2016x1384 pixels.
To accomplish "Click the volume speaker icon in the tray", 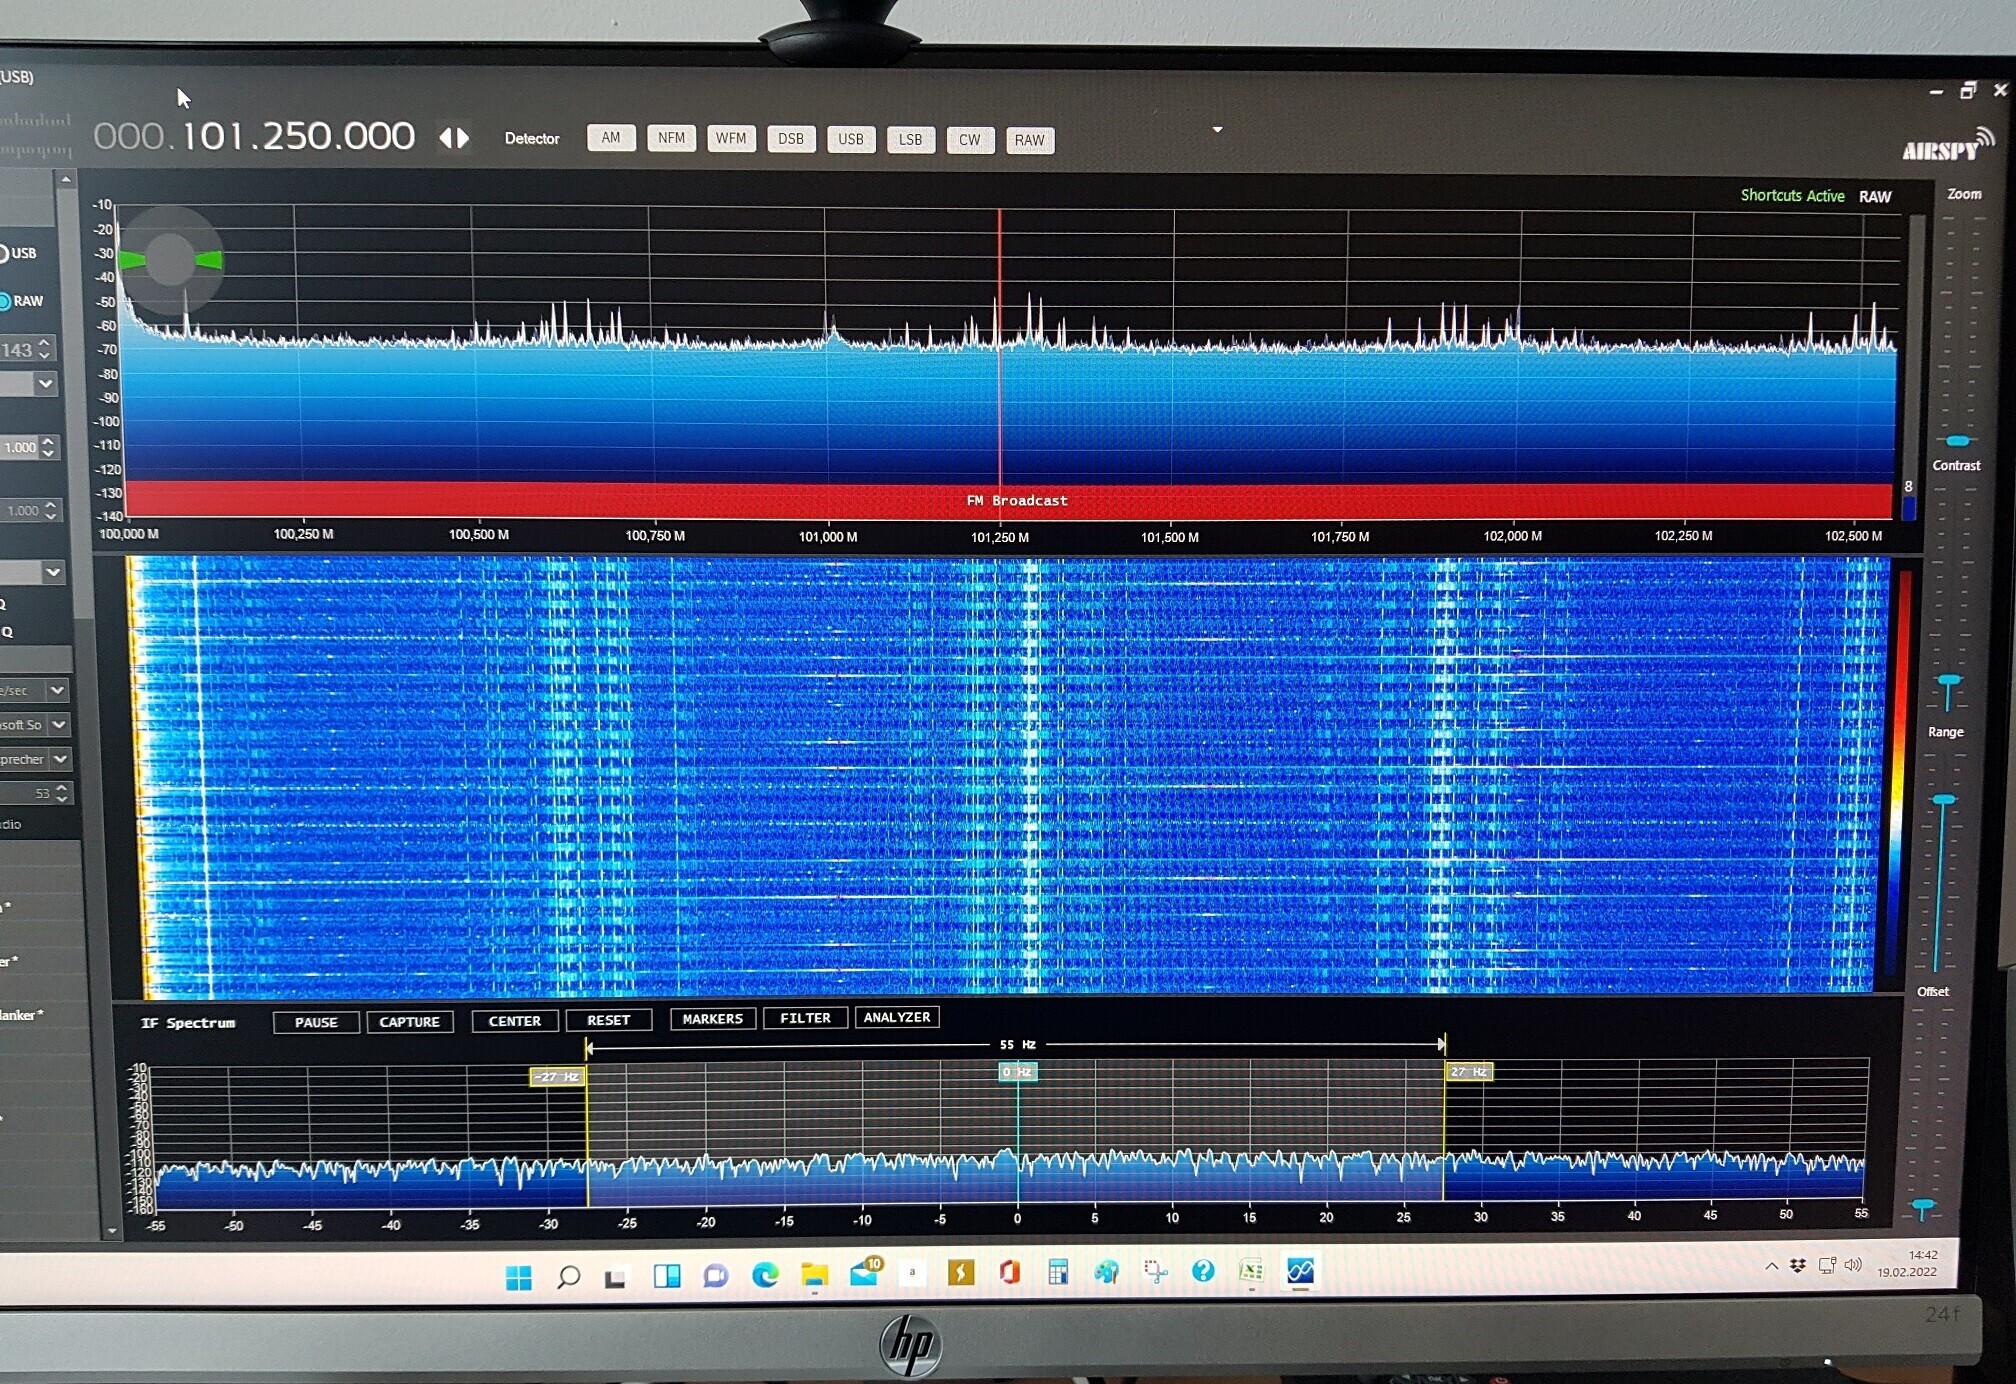I will pyautogui.click(x=1852, y=1265).
